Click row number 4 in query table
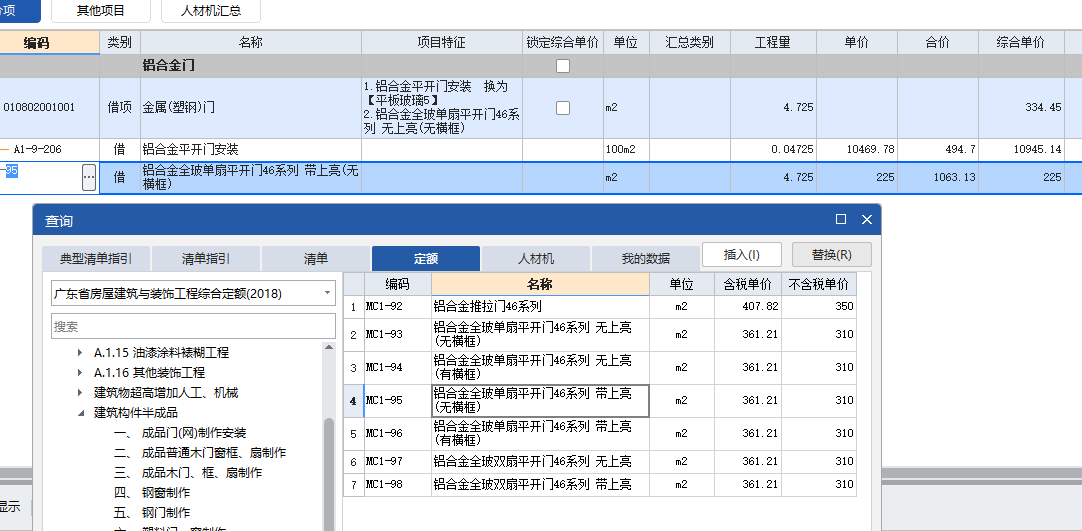Viewport: 1082px width, 531px height. (353, 401)
